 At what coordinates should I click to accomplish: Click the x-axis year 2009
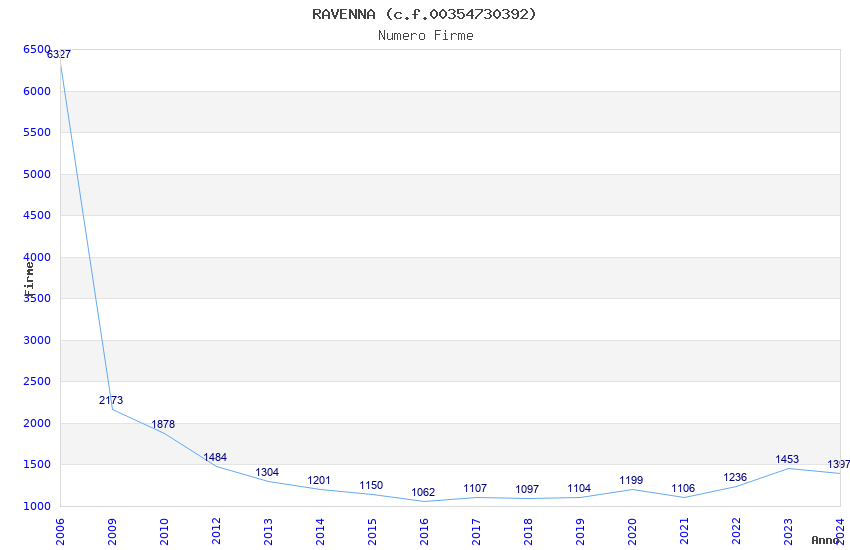[112, 532]
